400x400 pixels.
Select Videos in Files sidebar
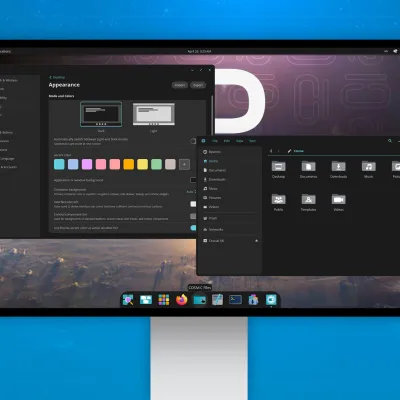pos(229,207)
